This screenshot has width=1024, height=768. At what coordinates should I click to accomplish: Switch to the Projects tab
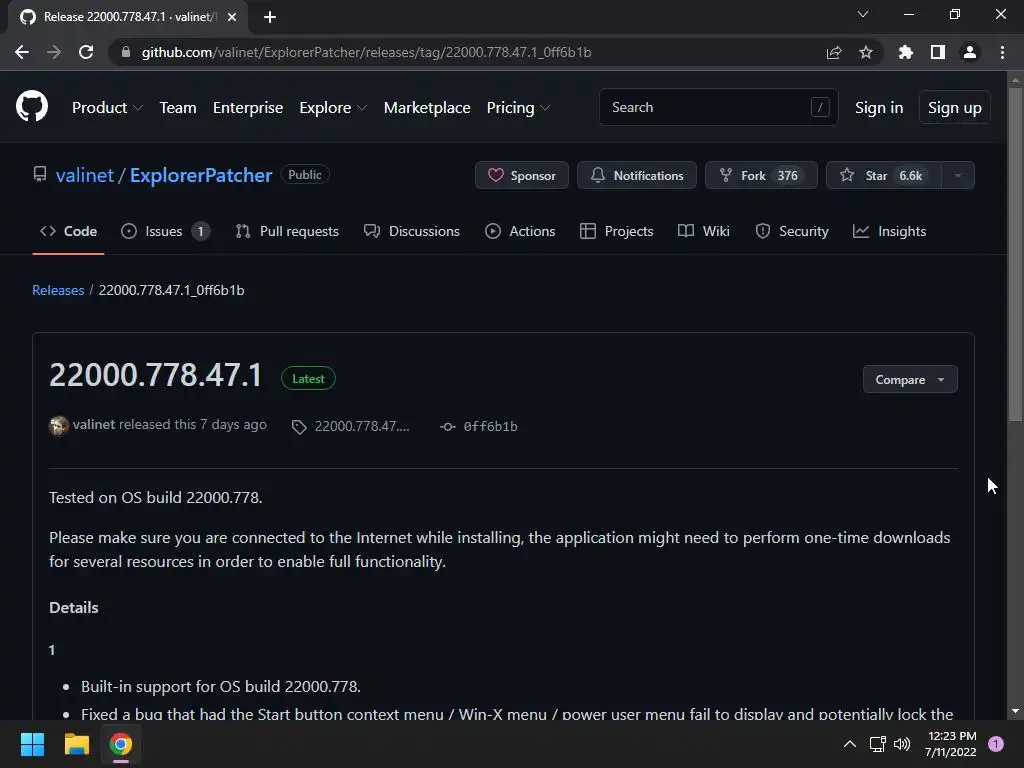pyautogui.click(x=616, y=231)
